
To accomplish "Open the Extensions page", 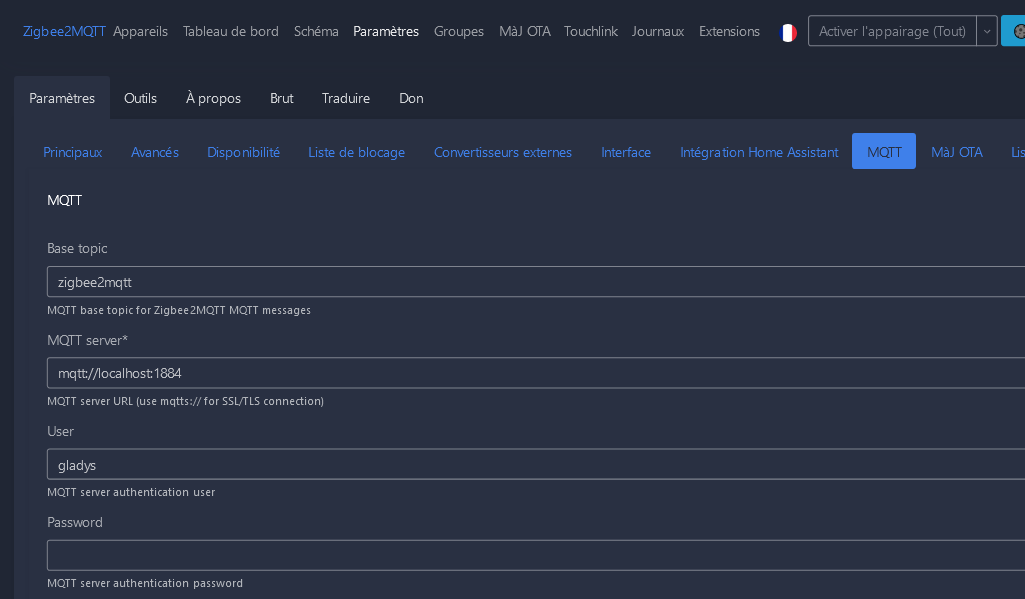I will point(729,31).
